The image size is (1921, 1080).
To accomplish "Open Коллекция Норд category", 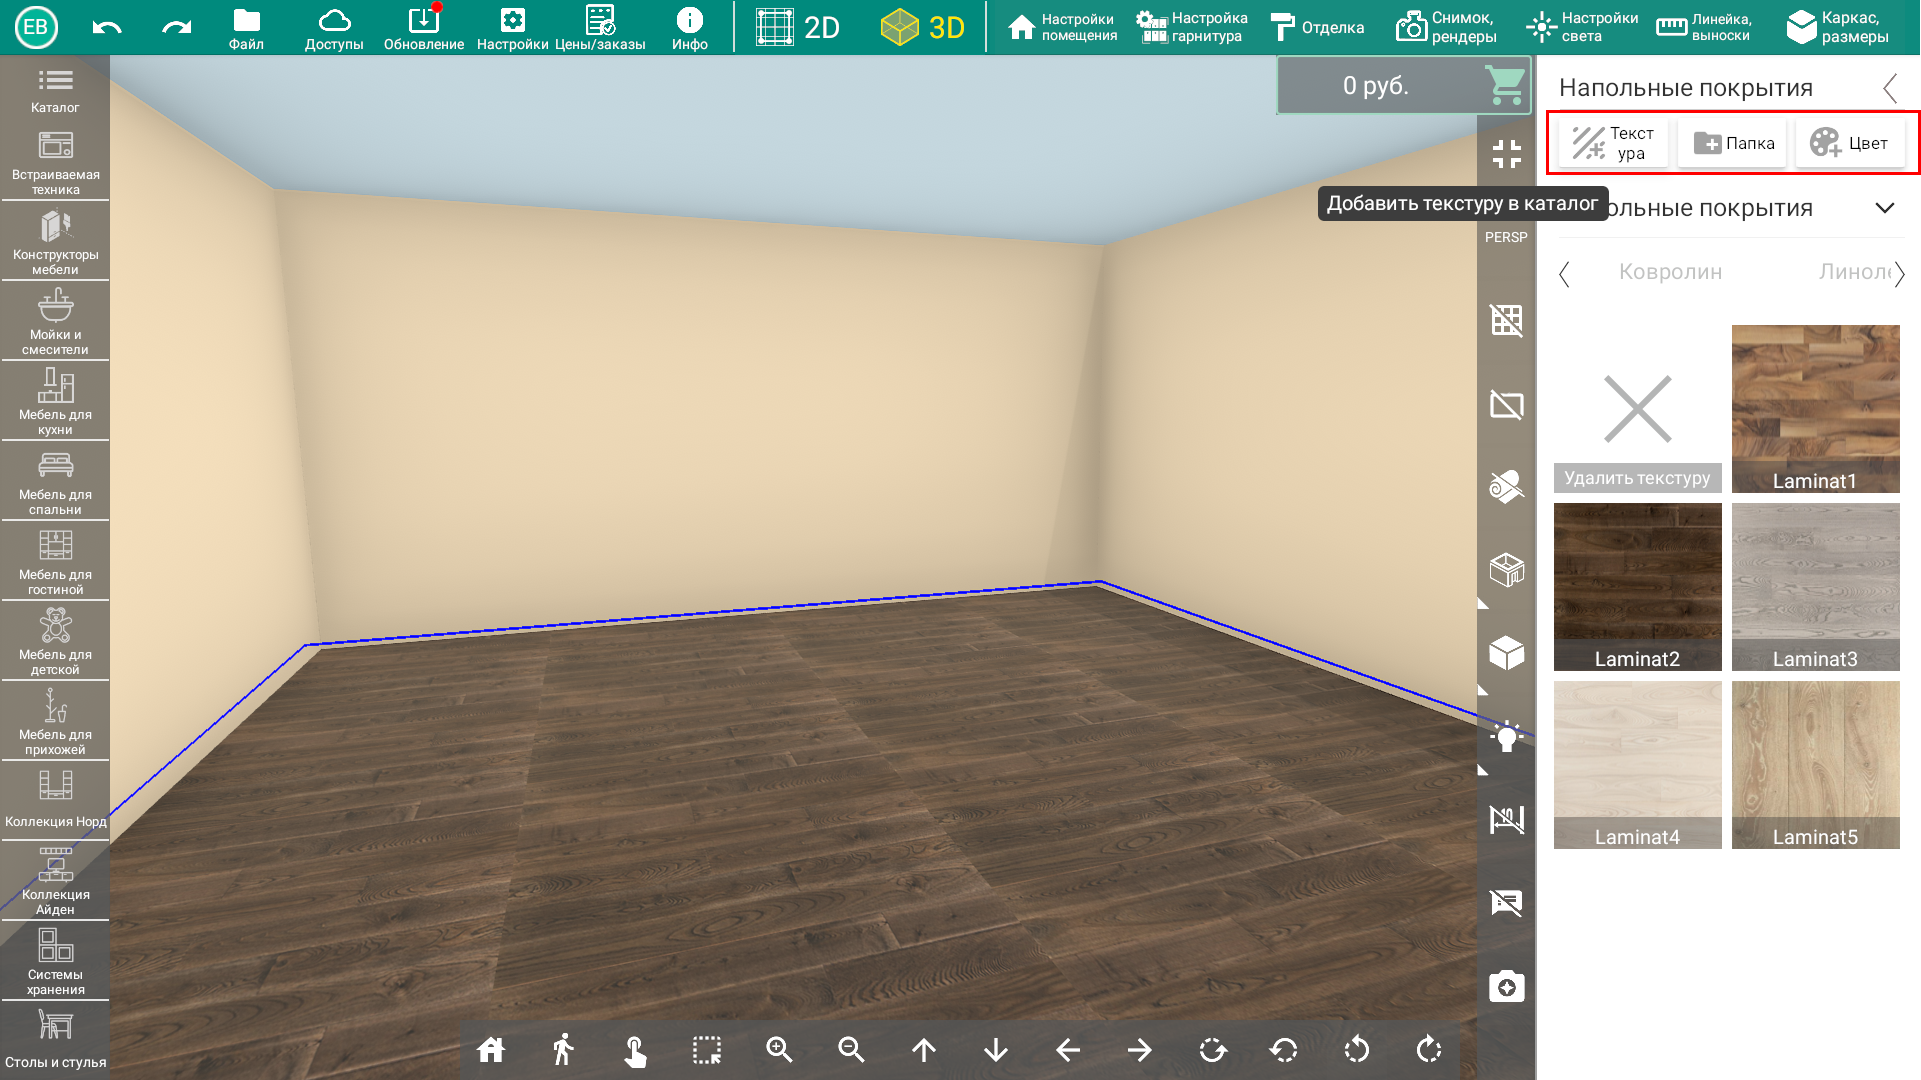I will pyautogui.click(x=55, y=800).
